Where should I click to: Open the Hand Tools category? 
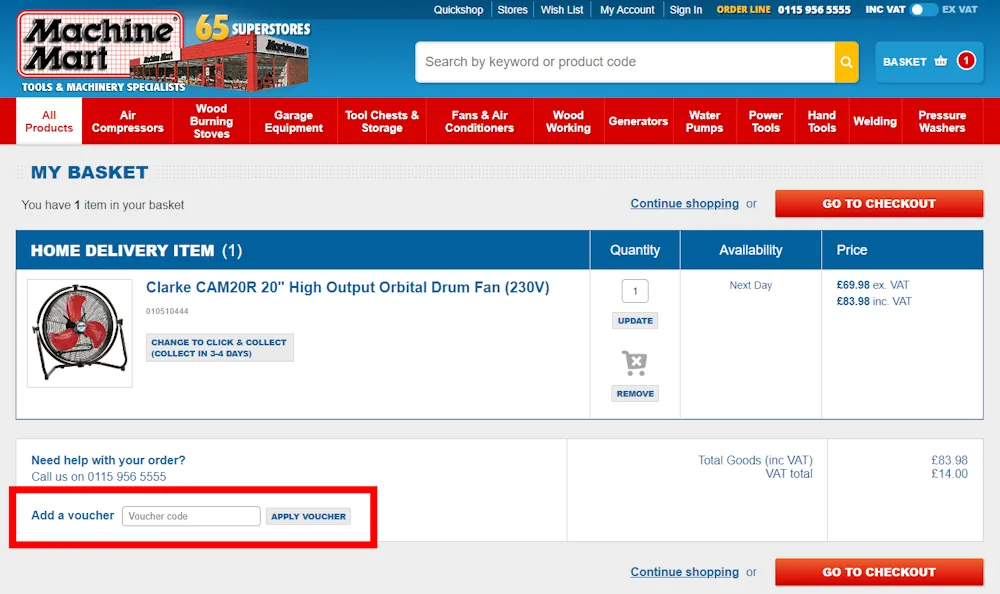point(821,121)
